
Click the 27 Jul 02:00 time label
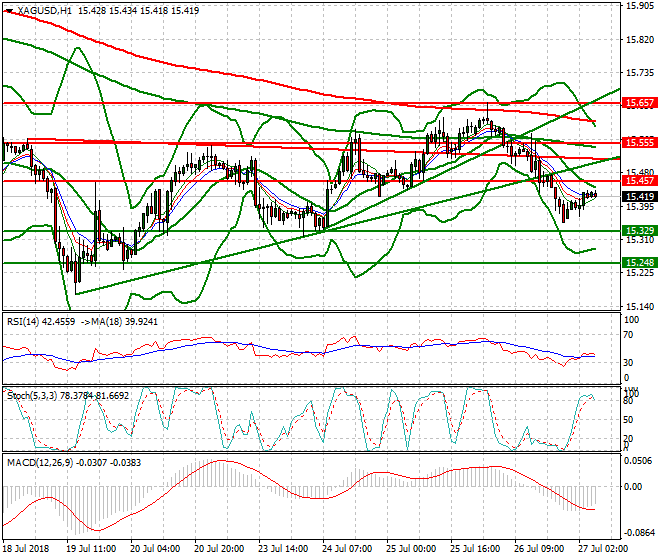coord(603,549)
